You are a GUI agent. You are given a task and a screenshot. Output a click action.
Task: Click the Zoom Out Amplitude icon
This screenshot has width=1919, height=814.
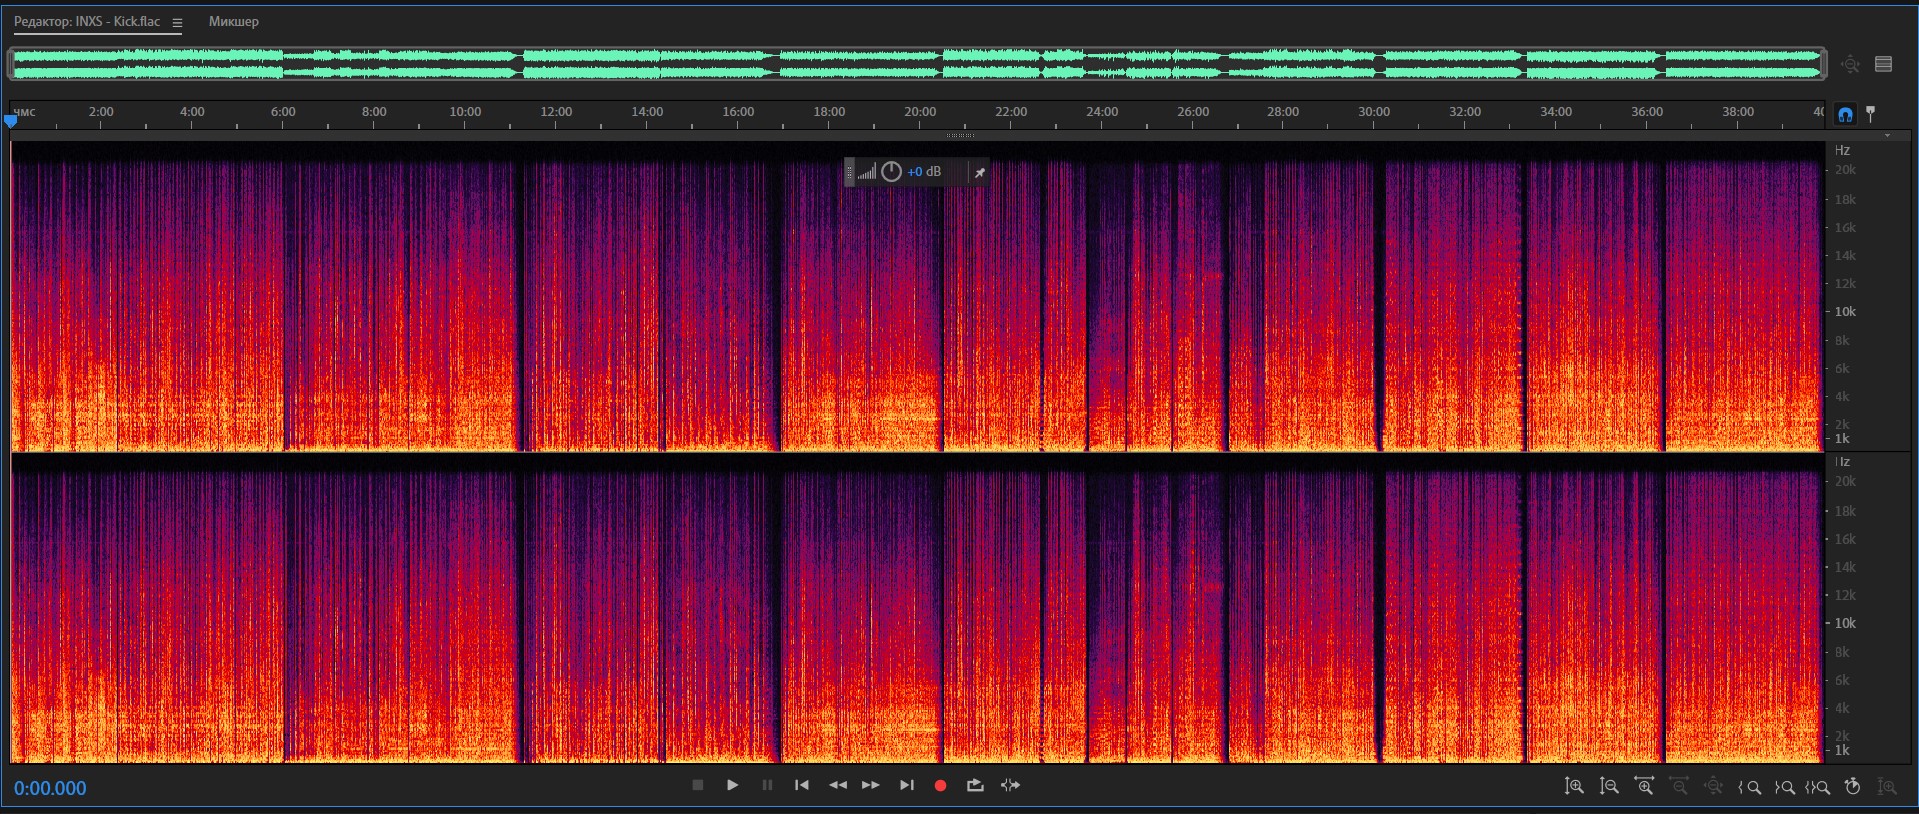1609,787
